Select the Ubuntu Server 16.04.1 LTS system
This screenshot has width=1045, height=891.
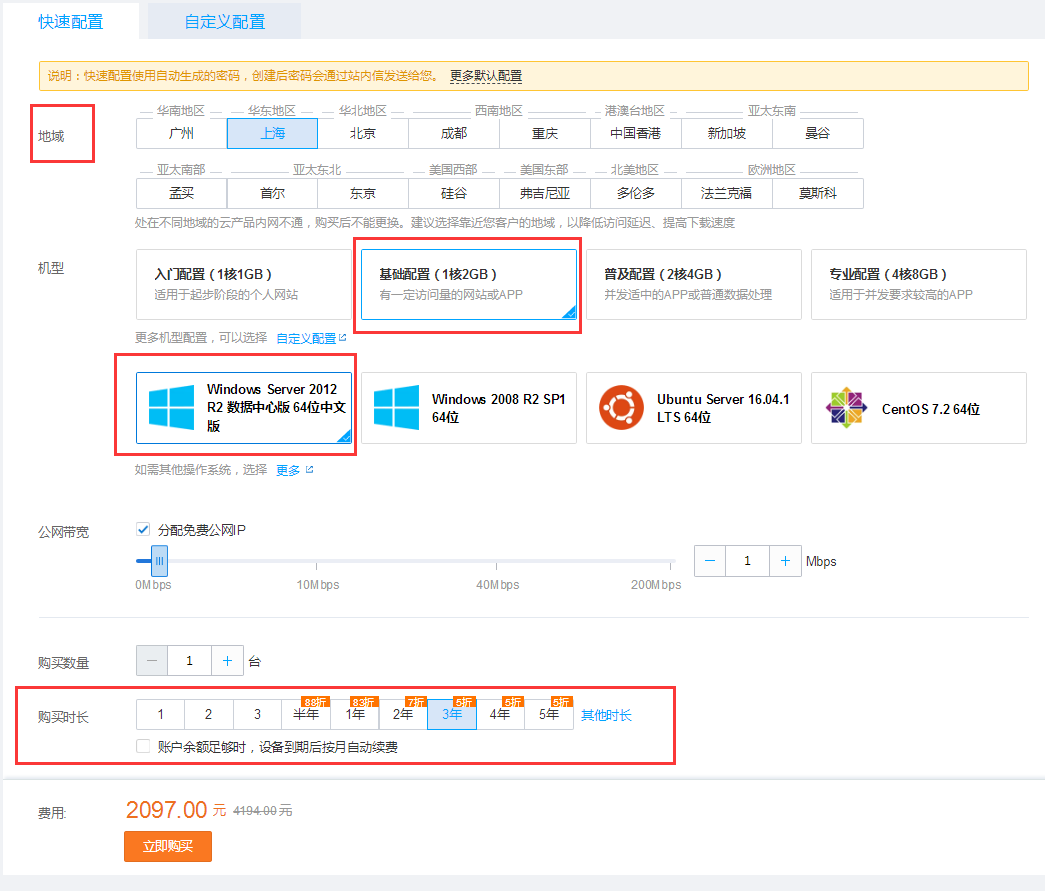pyautogui.click(x=693, y=408)
